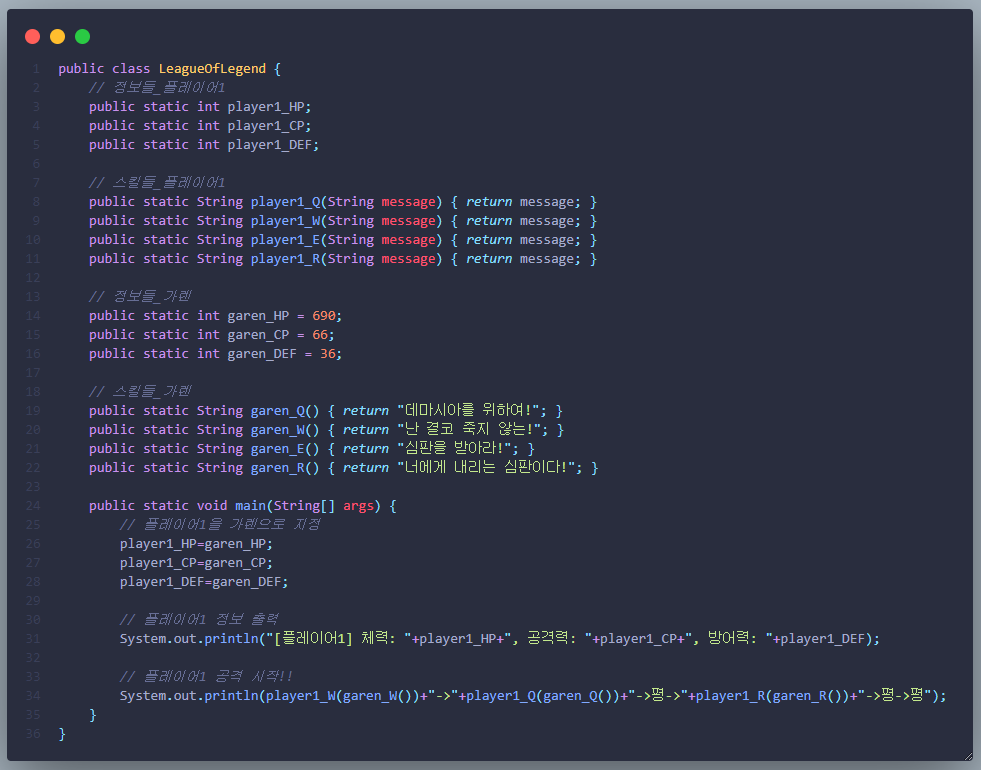Click the variable garen_DEF on line 16

[262, 354]
